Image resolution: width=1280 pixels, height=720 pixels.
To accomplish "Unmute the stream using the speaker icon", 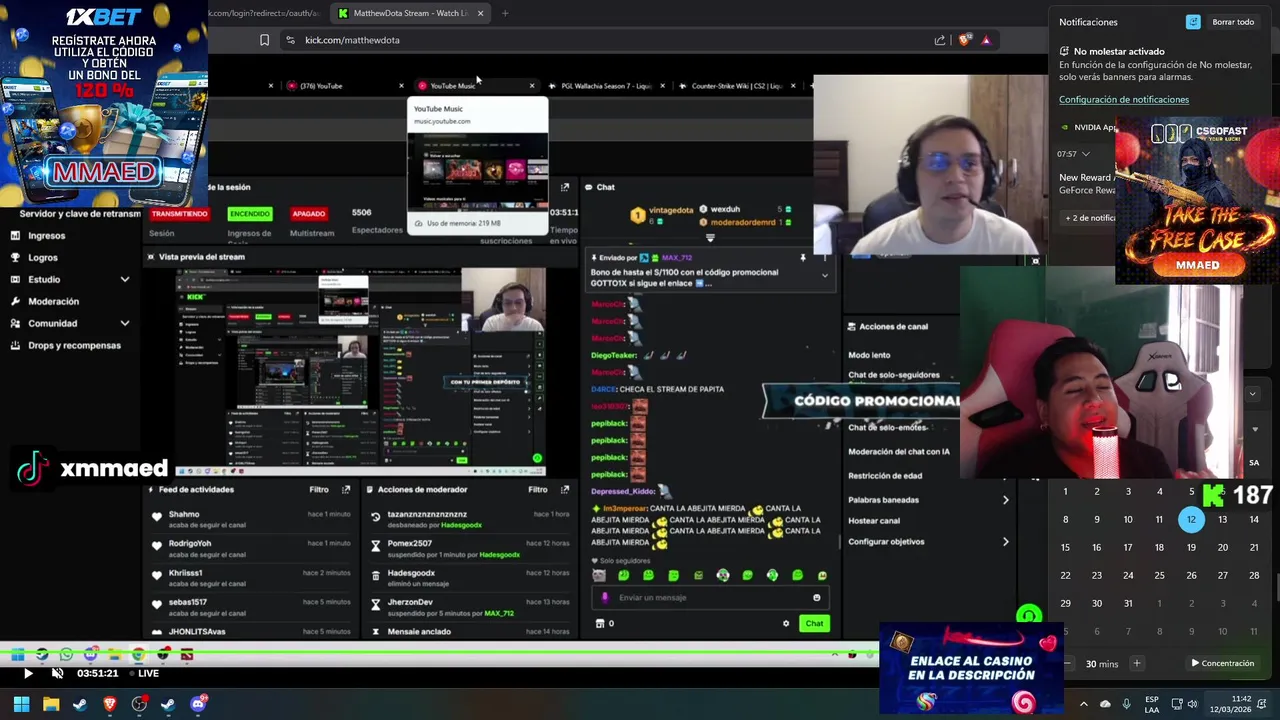I will [57, 673].
